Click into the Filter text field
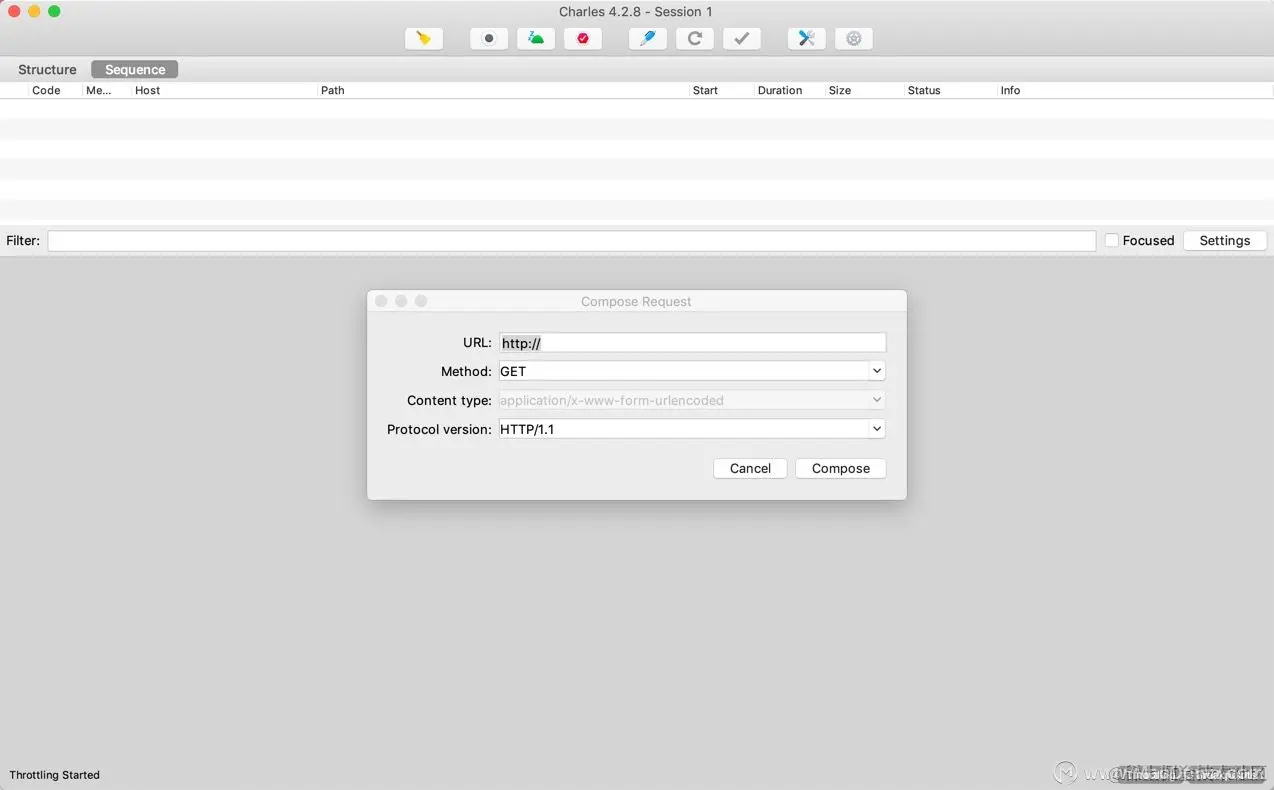1274x790 pixels. click(x=572, y=241)
